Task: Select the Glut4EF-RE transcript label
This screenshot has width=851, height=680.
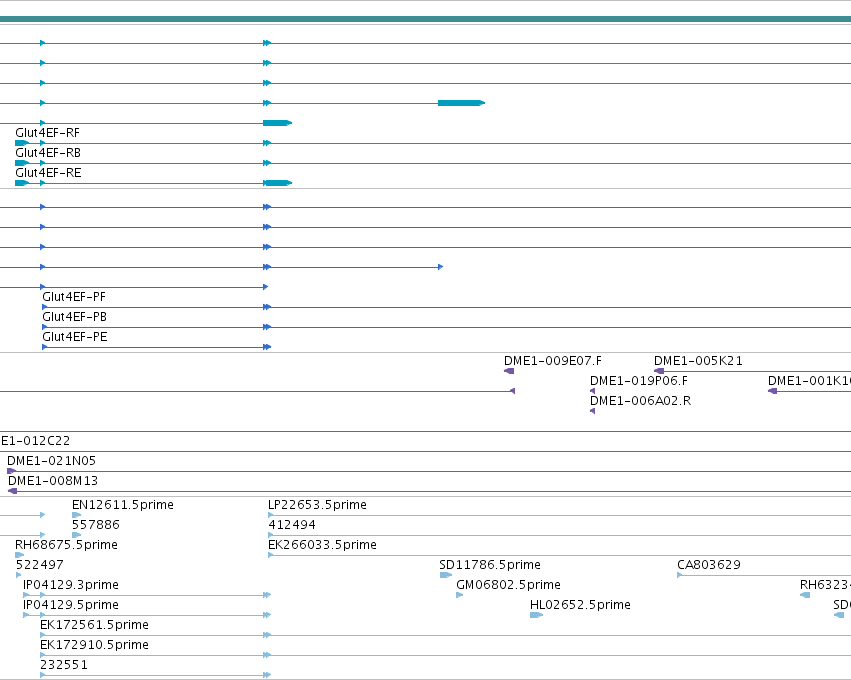Action: [48, 173]
